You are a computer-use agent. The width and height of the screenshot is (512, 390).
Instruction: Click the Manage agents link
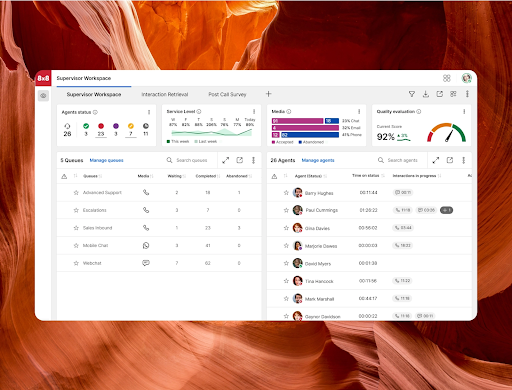(x=318, y=160)
